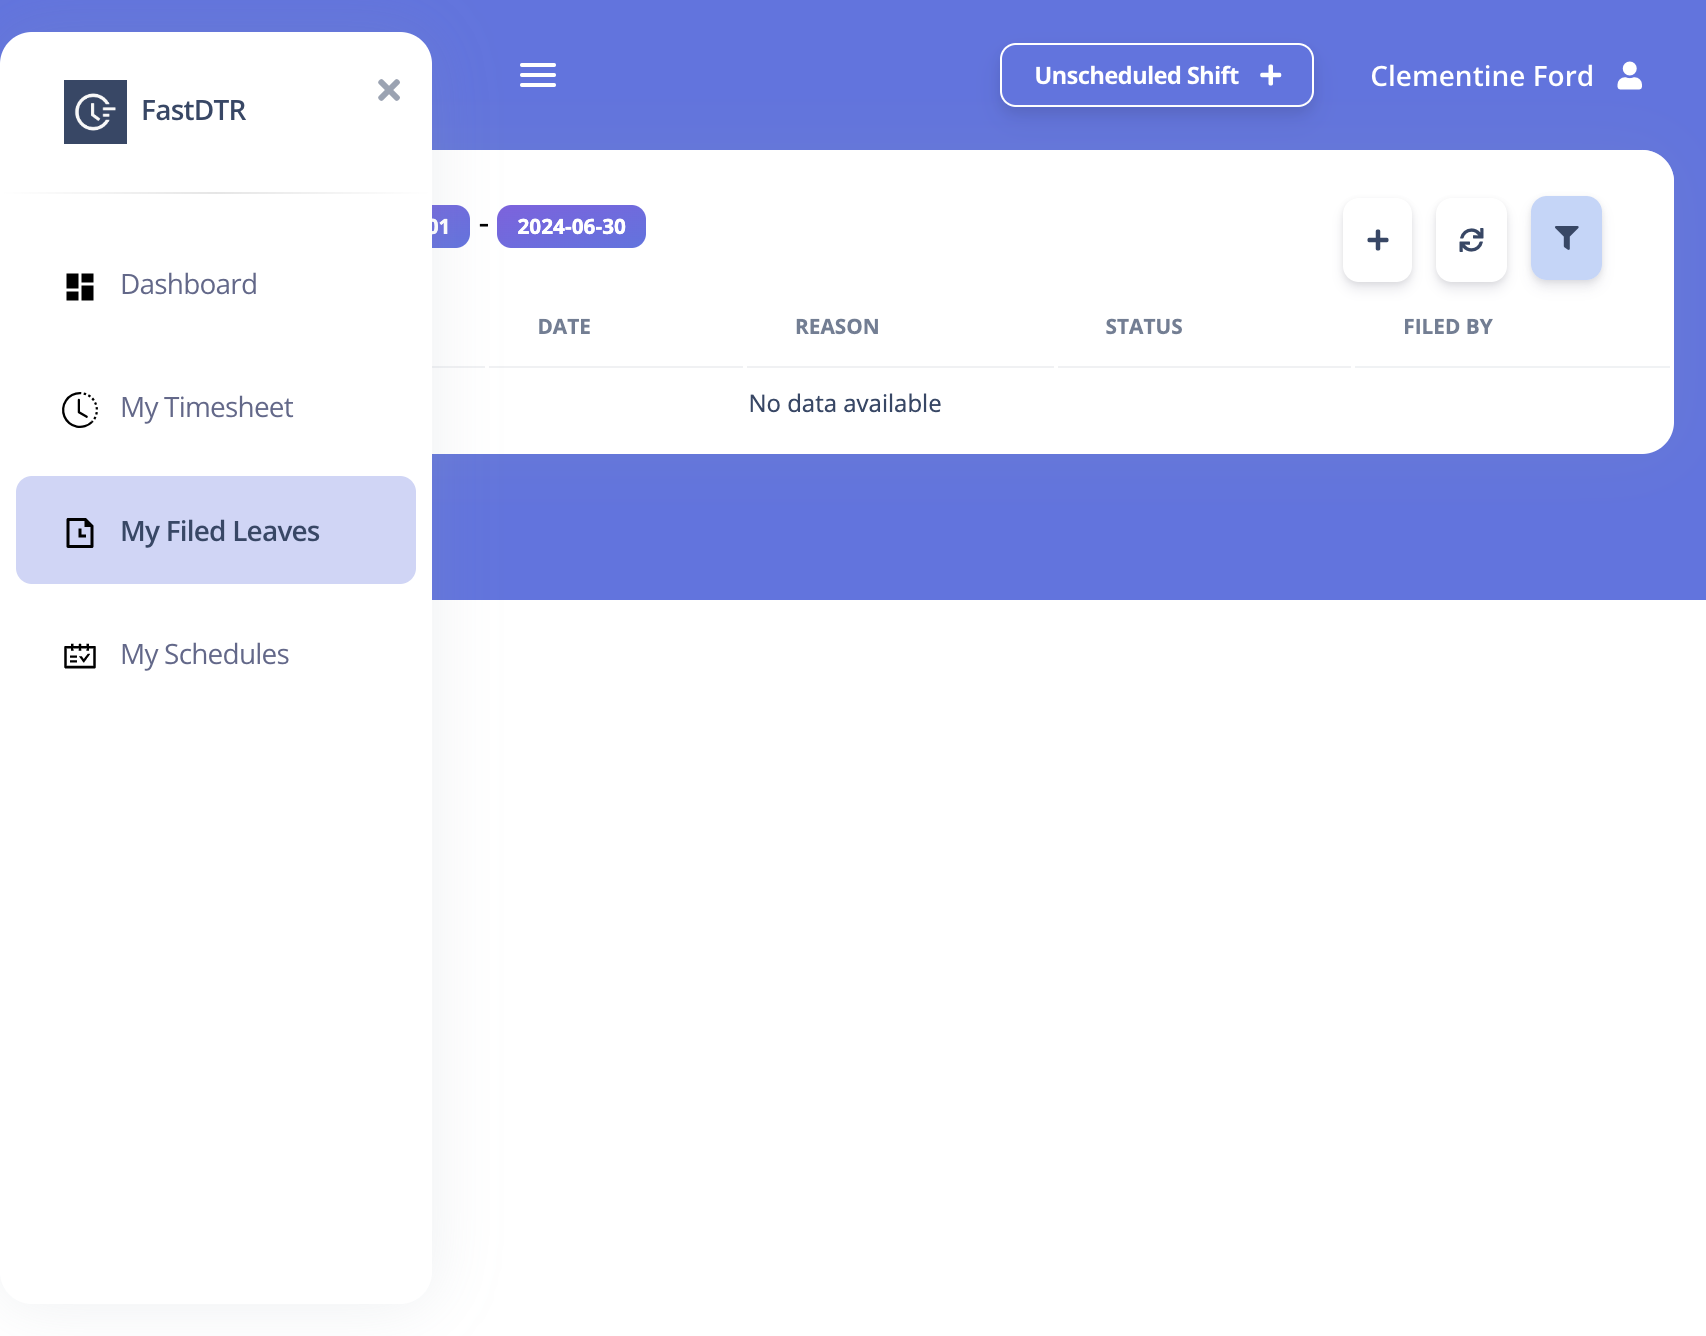This screenshot has width=1706, height=1336.
Task: Sort by the DATE column header
Action: 564,327
